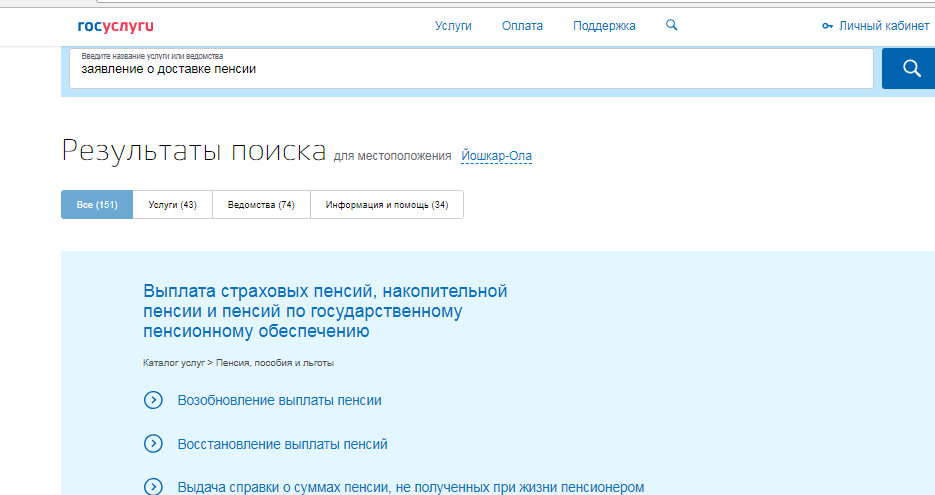Click circled arrow beside Выдача справки
This screenshot has height=495, width=935.
coord(153,487)
